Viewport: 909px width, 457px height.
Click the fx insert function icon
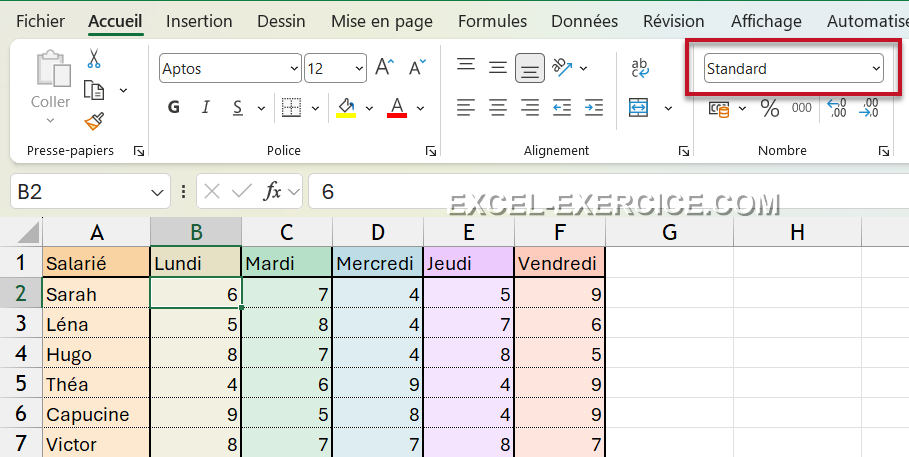click(x=272, y=191)
